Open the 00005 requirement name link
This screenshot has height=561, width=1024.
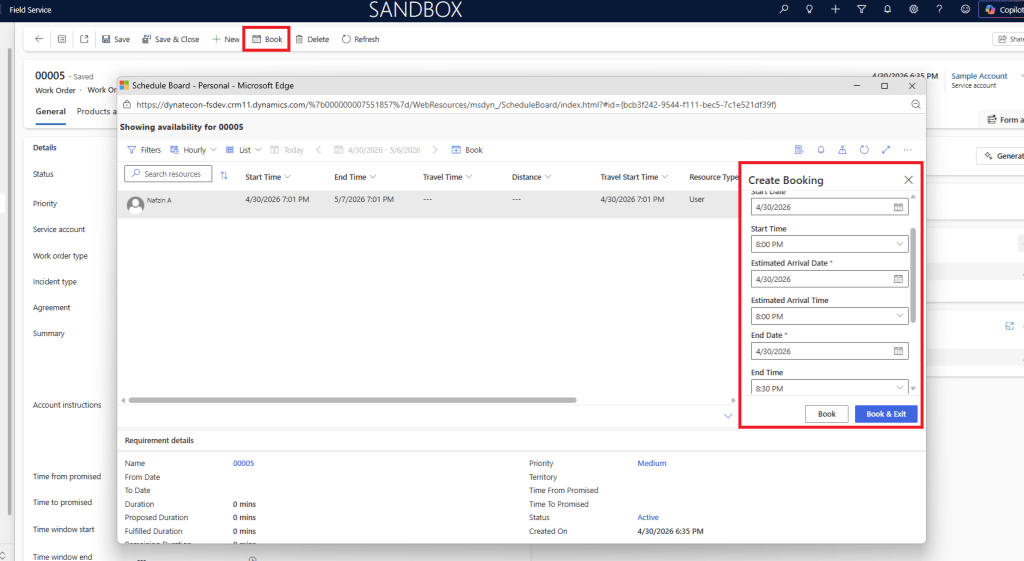click(244, 464)
